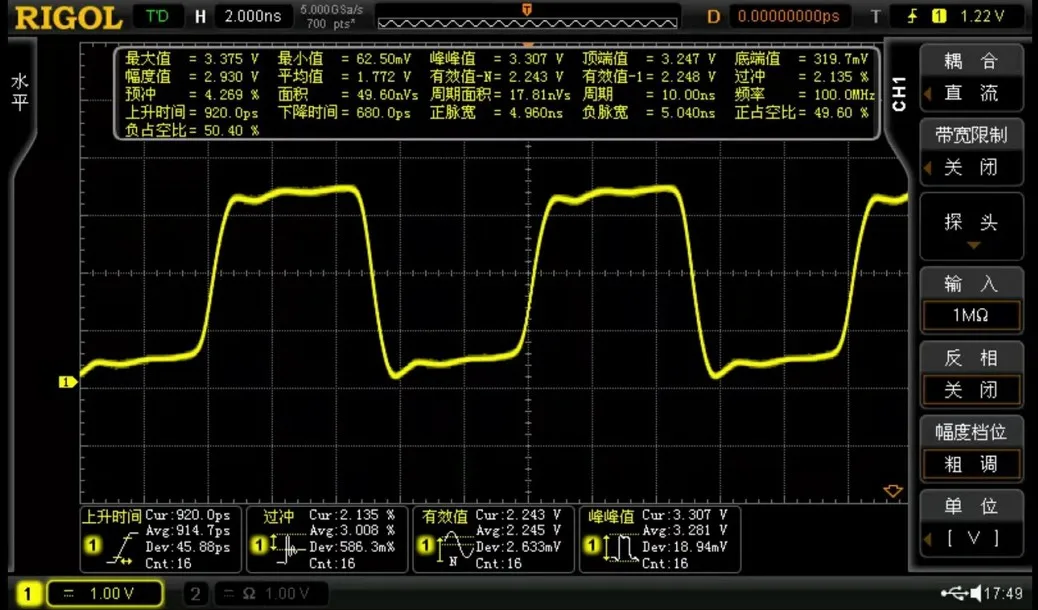Click the 最大值 = 3.375 V measurement

[x=192, y=59]
